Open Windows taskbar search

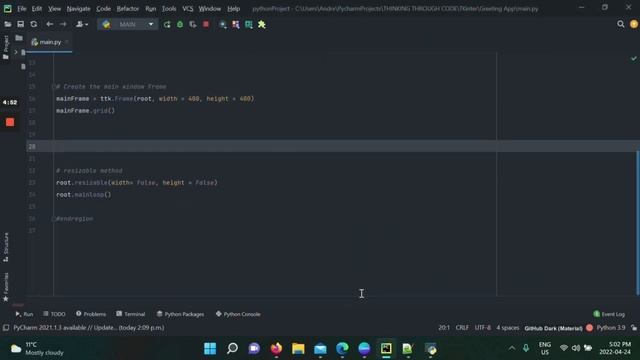(x=232, y=349)
